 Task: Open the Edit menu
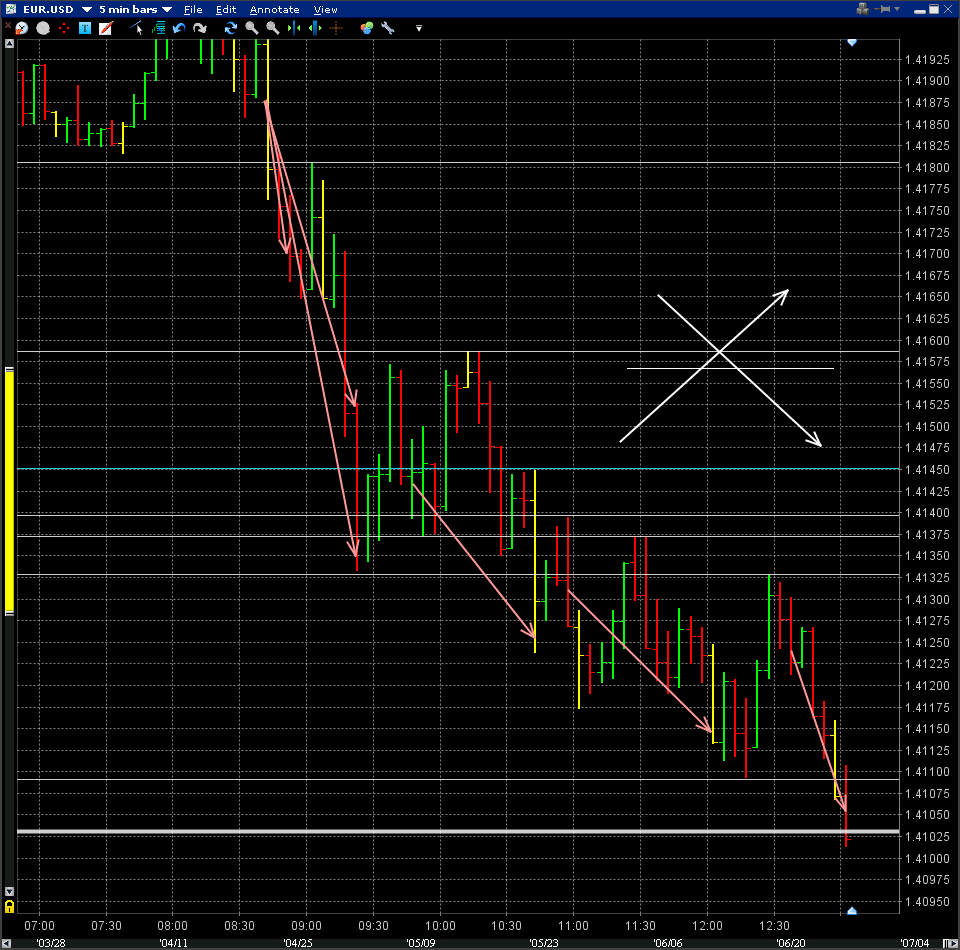click(x=226, y=10)
